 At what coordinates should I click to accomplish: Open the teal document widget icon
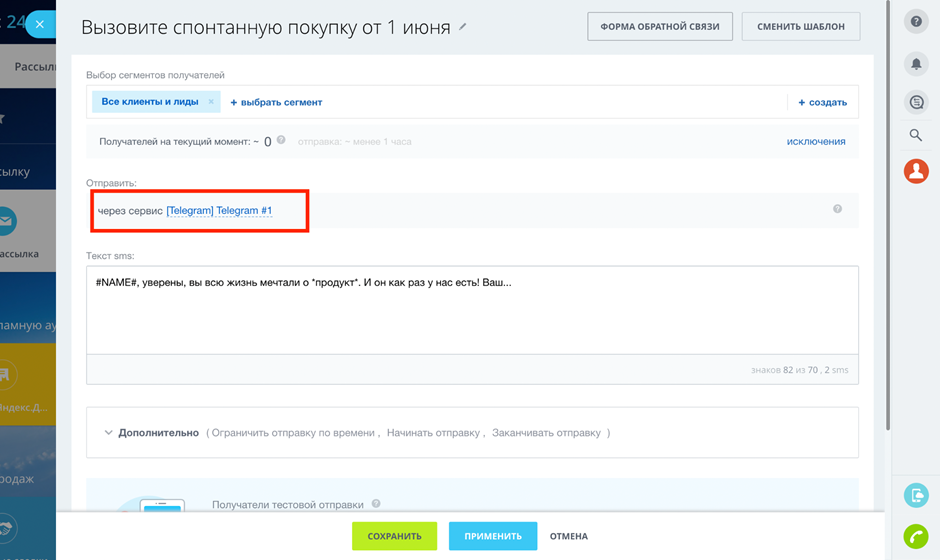pos(916,495)
